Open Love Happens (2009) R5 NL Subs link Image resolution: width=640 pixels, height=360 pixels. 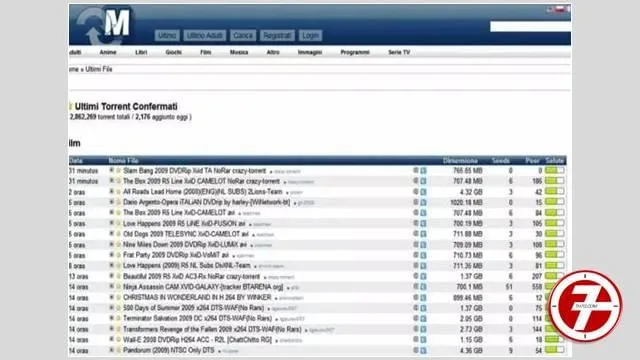187,266
